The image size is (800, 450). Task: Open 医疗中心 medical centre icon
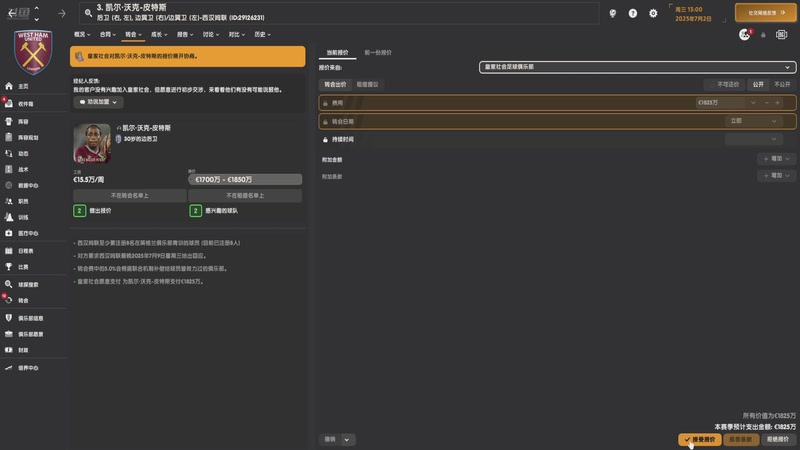(x=9, y=233)
